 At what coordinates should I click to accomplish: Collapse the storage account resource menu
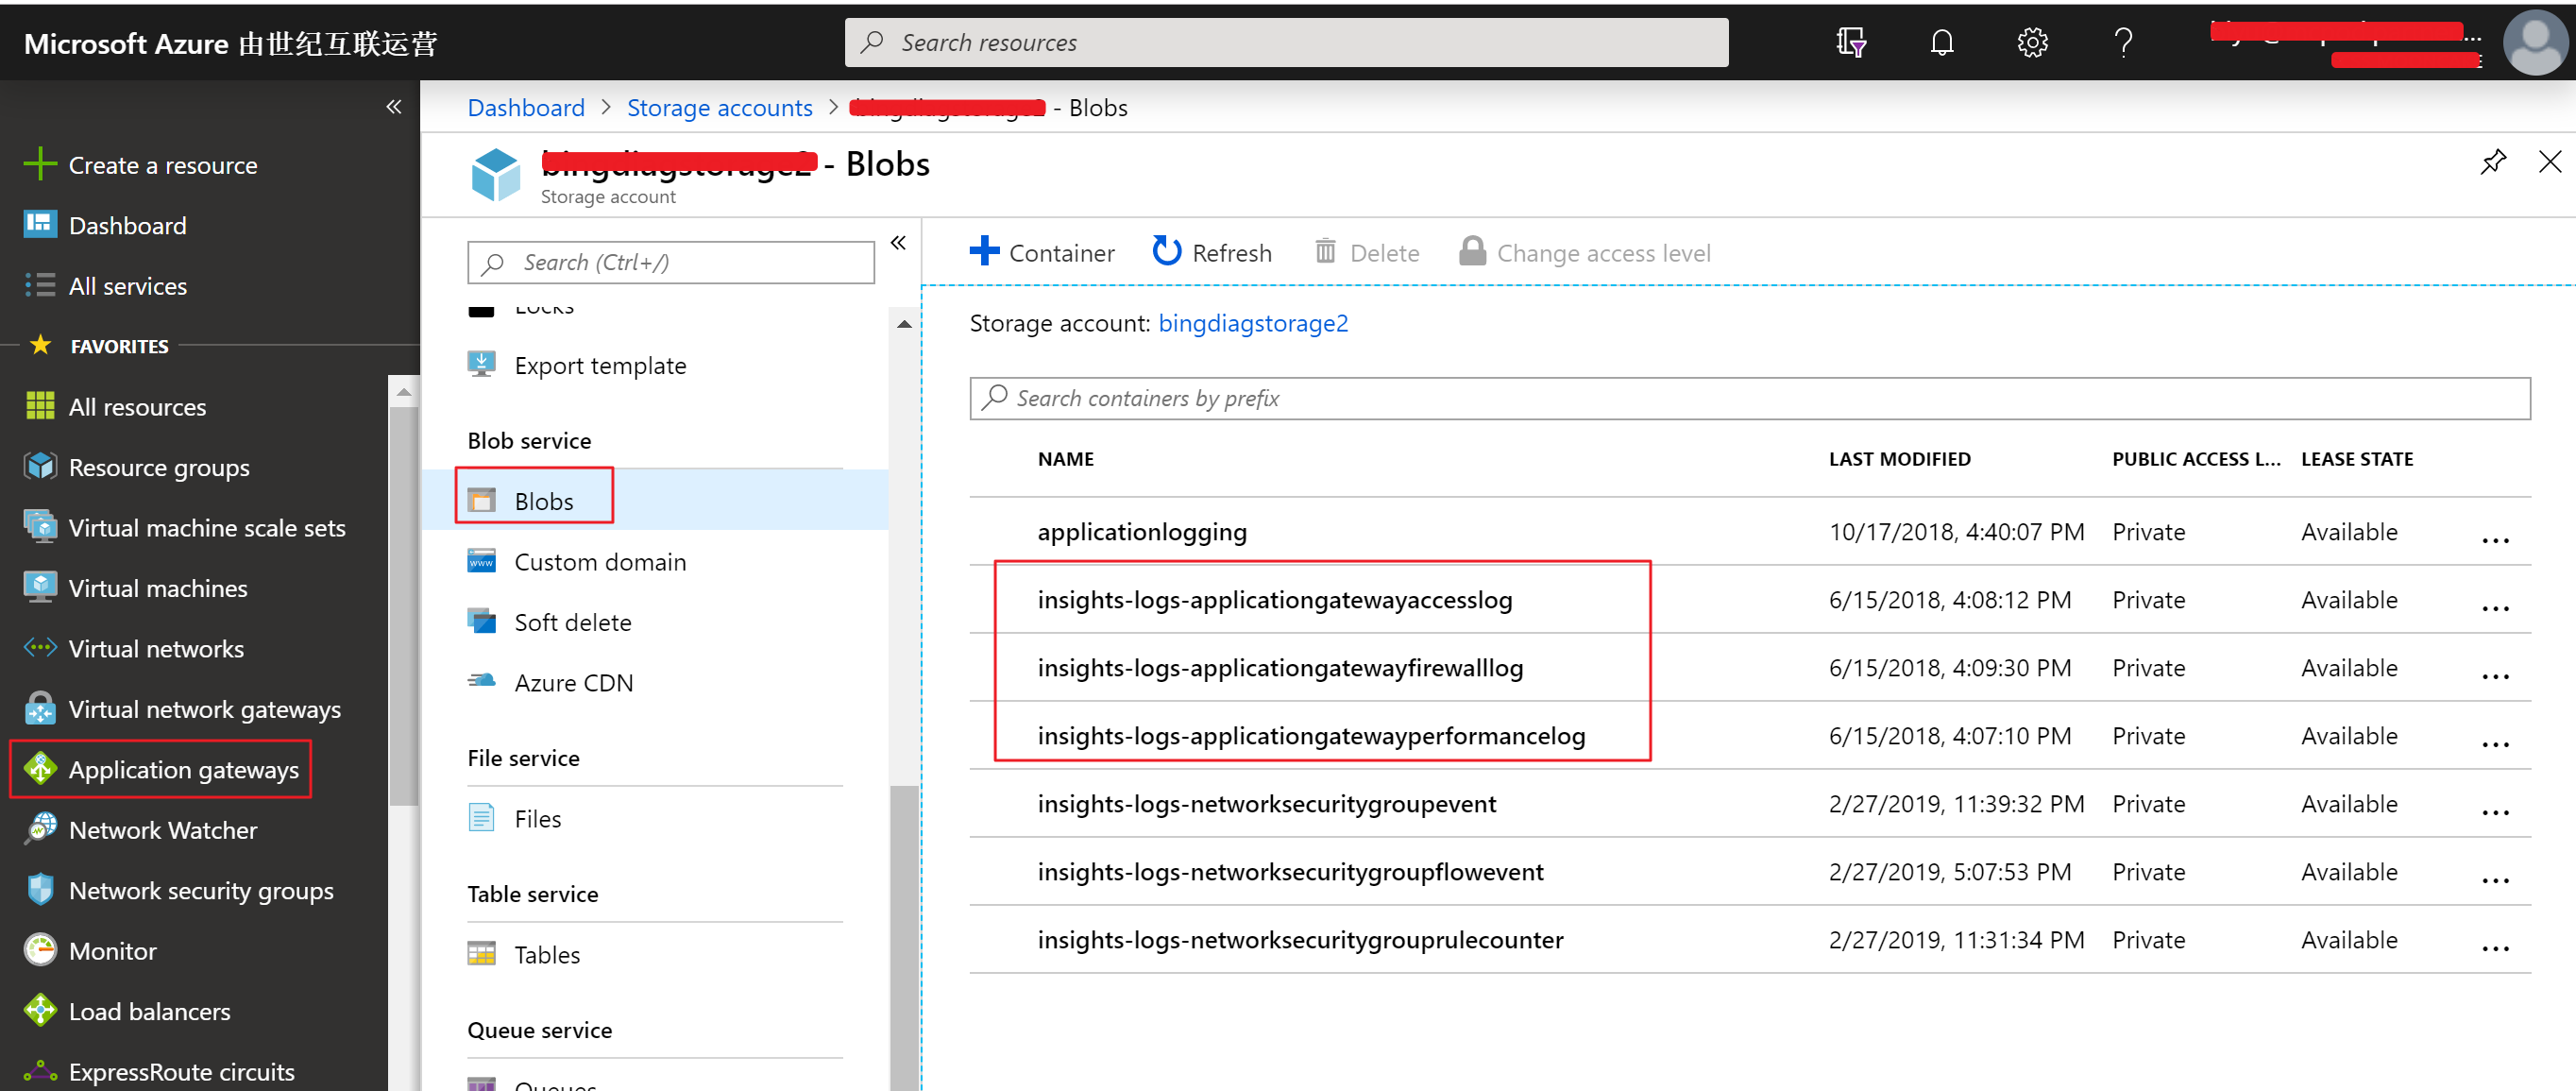tap(898, 243)
